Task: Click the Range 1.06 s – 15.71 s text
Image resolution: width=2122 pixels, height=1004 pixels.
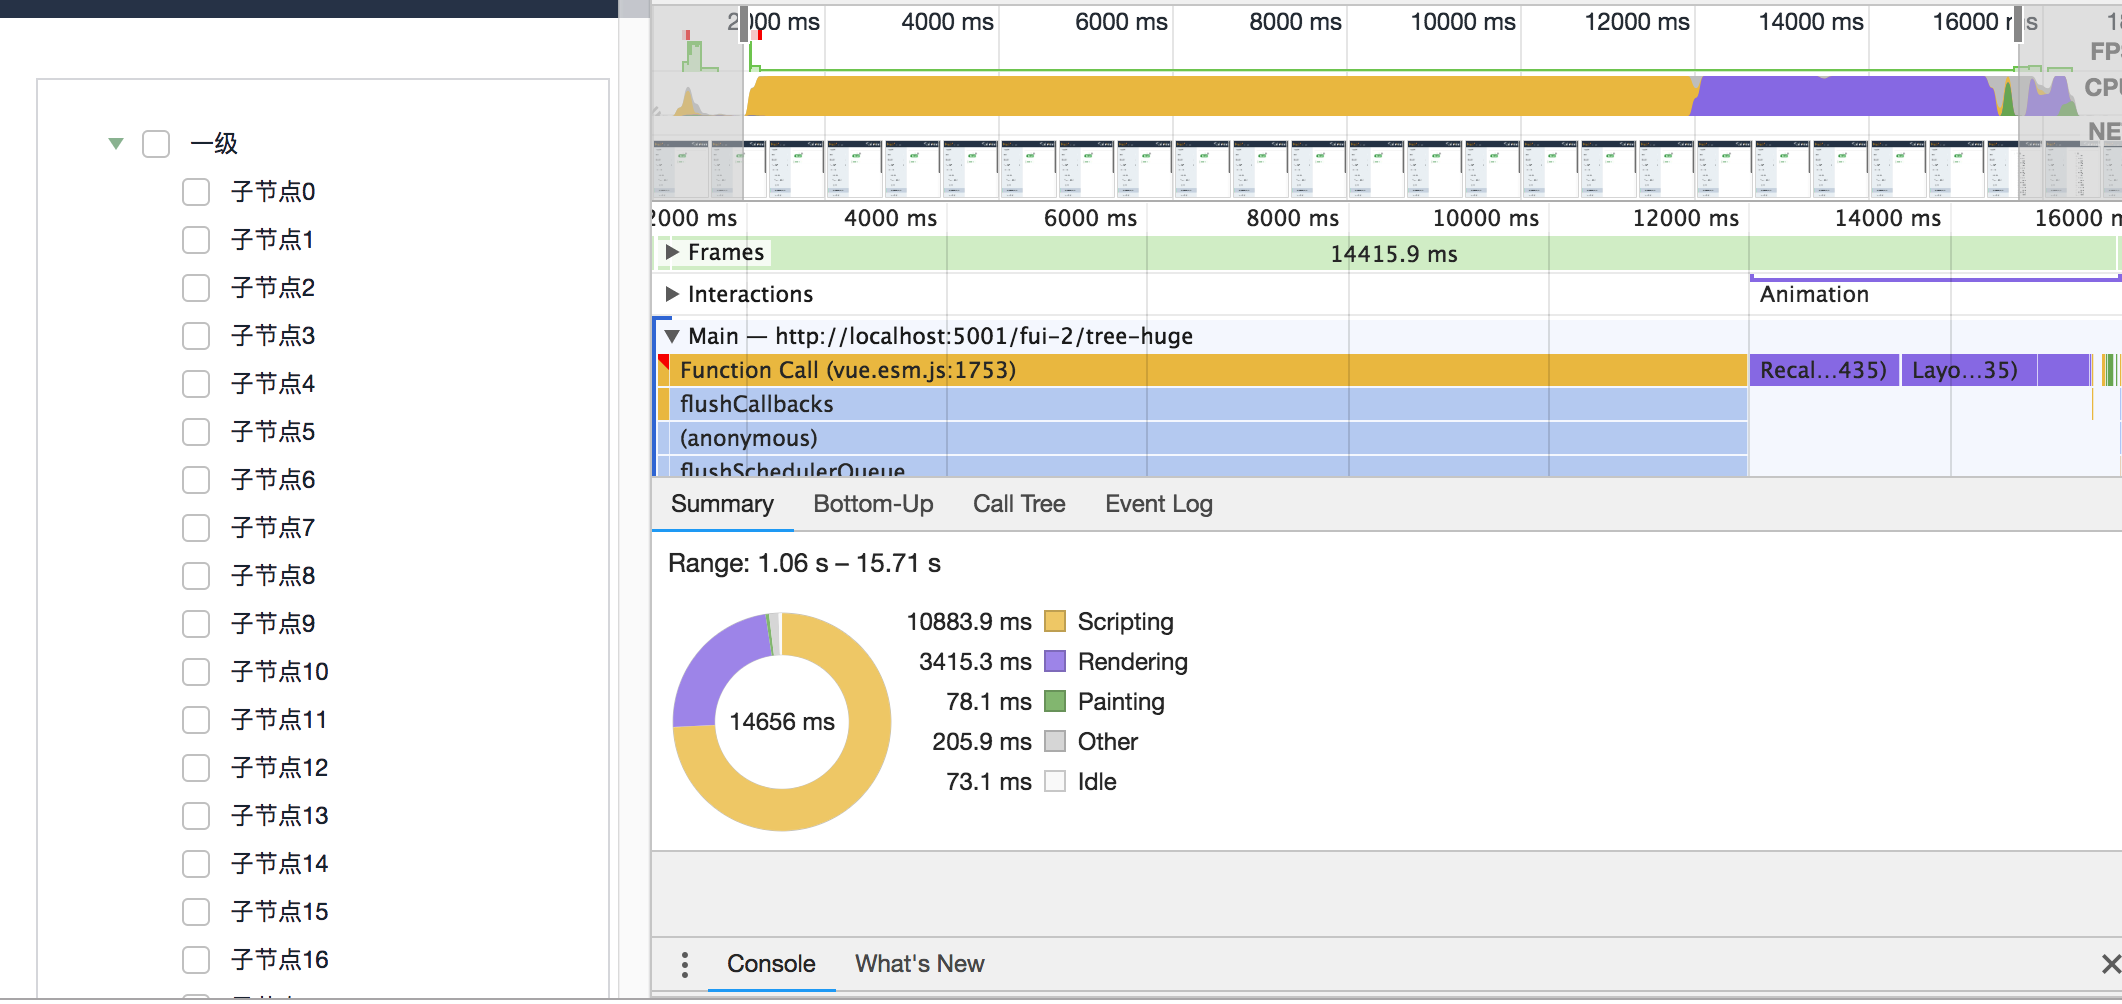Action: [804, 564]
